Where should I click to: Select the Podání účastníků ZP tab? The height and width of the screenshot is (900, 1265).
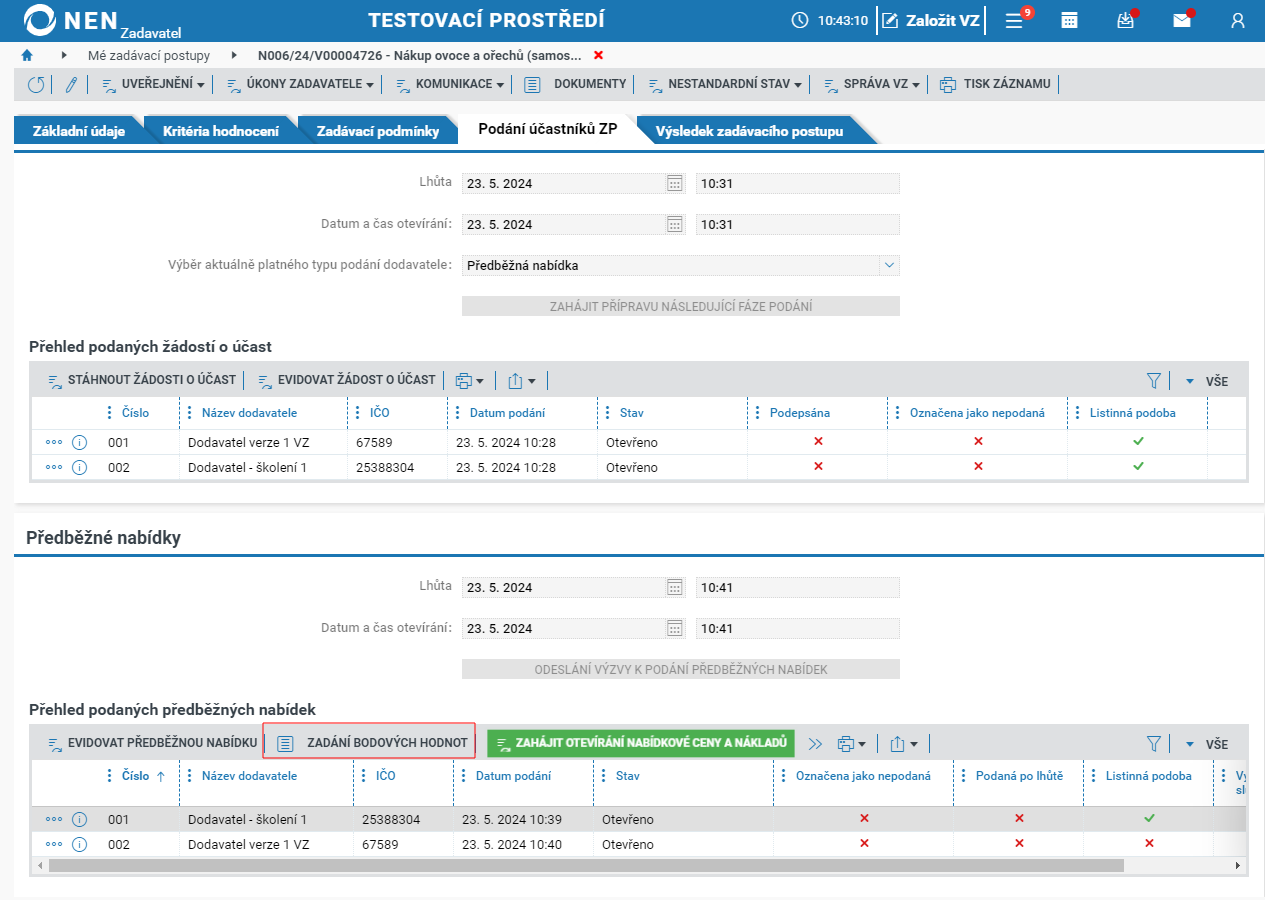[x=548, y=130]
